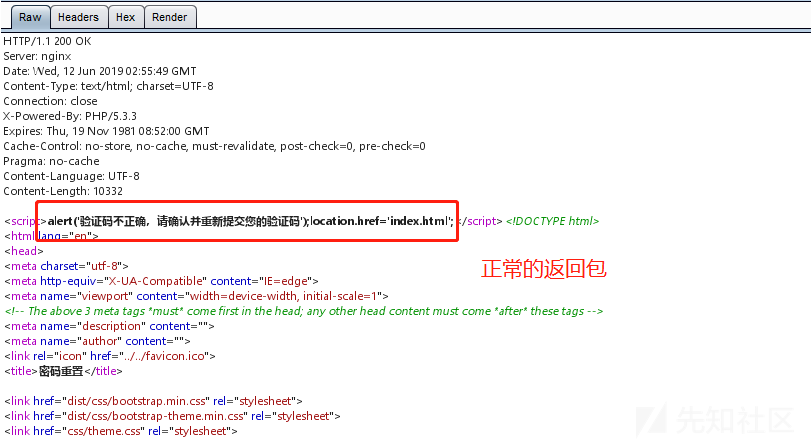Image resolution: width=811 pixels, height=442 pixels.
Task: Click the 'Connection: close' header
Action: click(x=50, y=101)
